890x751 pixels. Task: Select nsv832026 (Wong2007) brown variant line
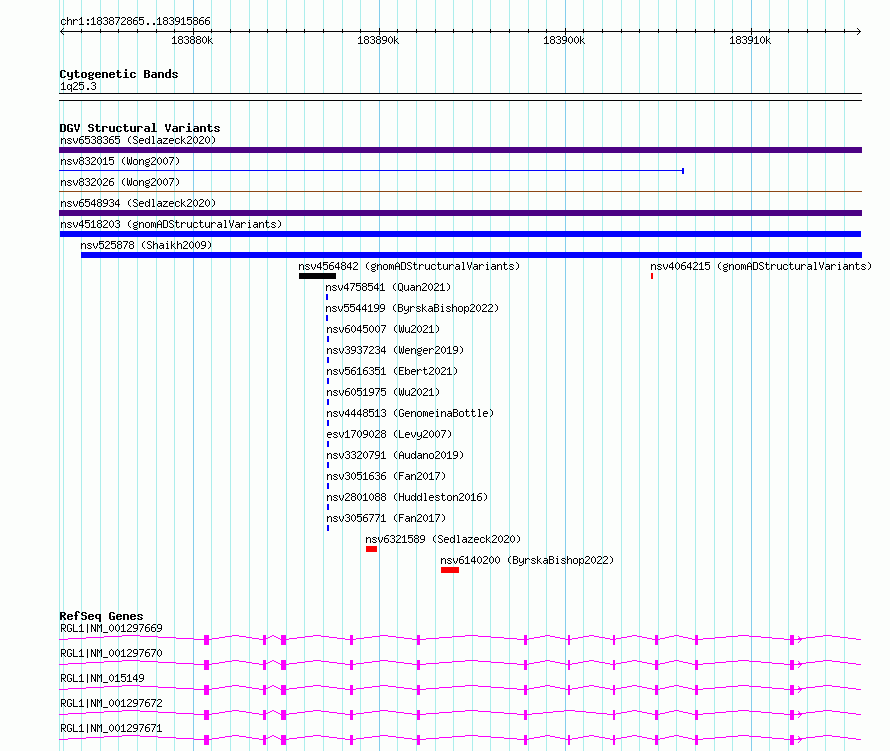(460, 191)
